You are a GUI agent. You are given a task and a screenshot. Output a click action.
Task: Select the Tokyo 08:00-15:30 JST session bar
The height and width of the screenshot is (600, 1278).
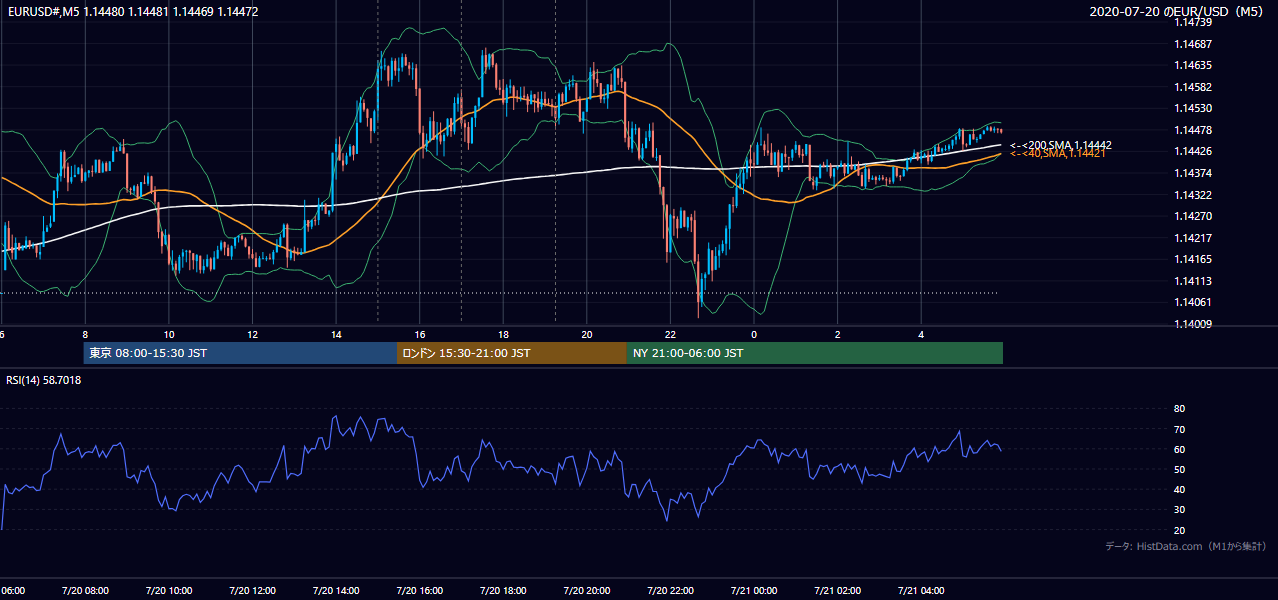coord(241,353)
